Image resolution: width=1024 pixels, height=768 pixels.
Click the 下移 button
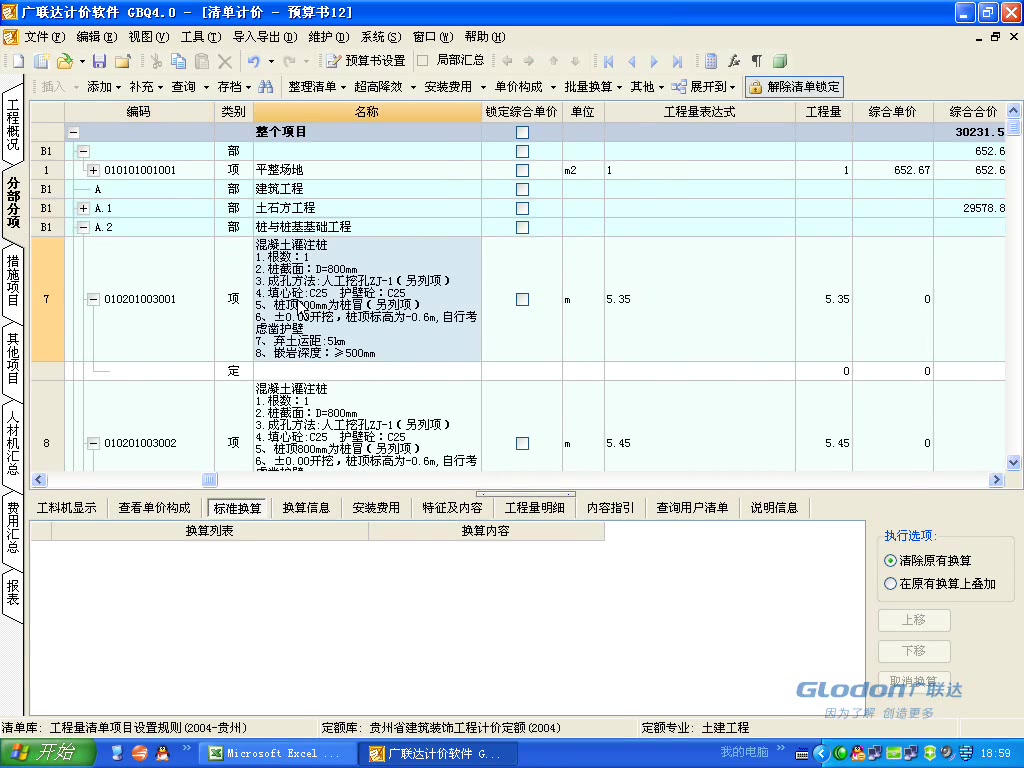pyautogui.click(x=913, y=649)
